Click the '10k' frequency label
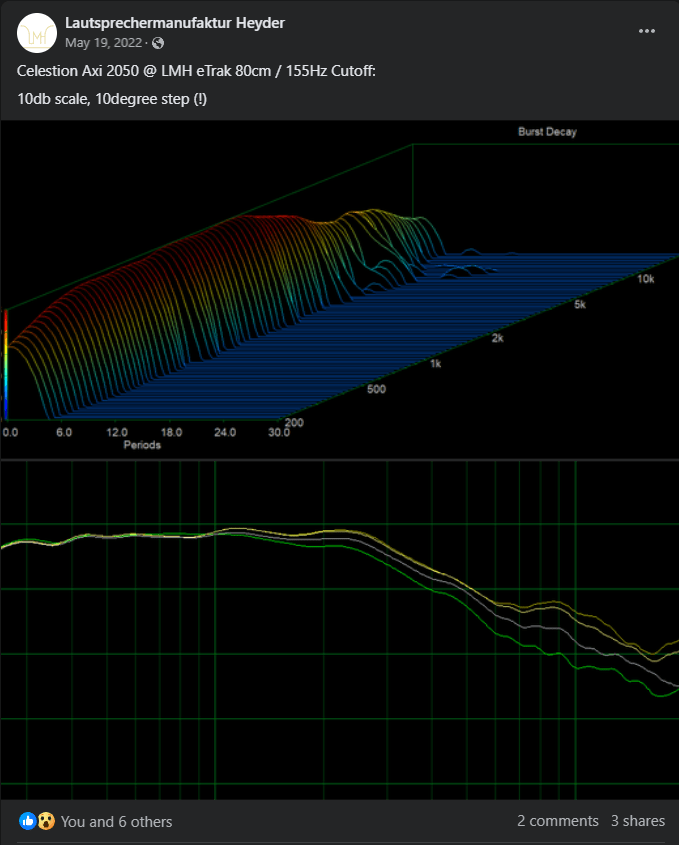This screenshot has width=679, height=845. tap(646, 279)
